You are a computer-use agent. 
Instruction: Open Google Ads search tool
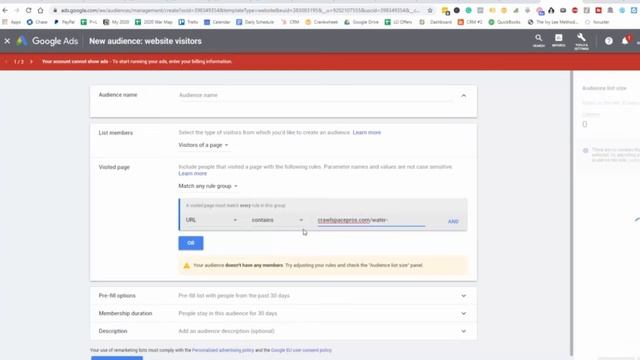coord(538,40)
